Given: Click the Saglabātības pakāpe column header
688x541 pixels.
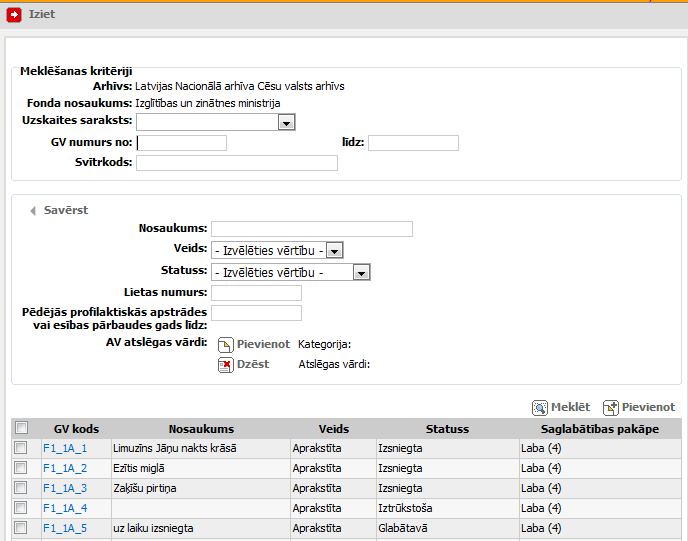Looking at the screenshot, I should click(x=599, y=429).
